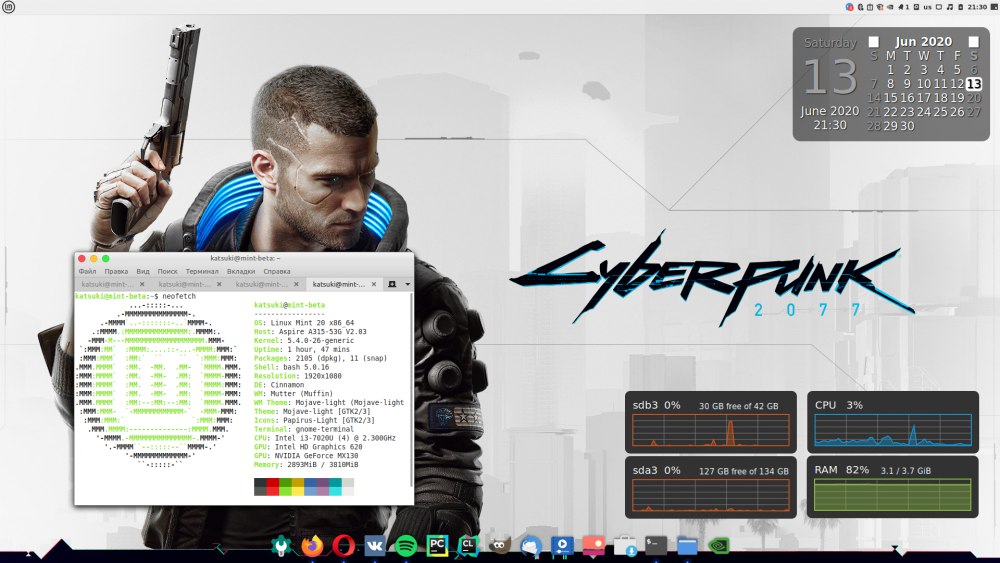Image resolution: width=1000 pixels, height=563 pixels.
Task: Open the blue media player dock icon
Action: click(x=562, y=546)
